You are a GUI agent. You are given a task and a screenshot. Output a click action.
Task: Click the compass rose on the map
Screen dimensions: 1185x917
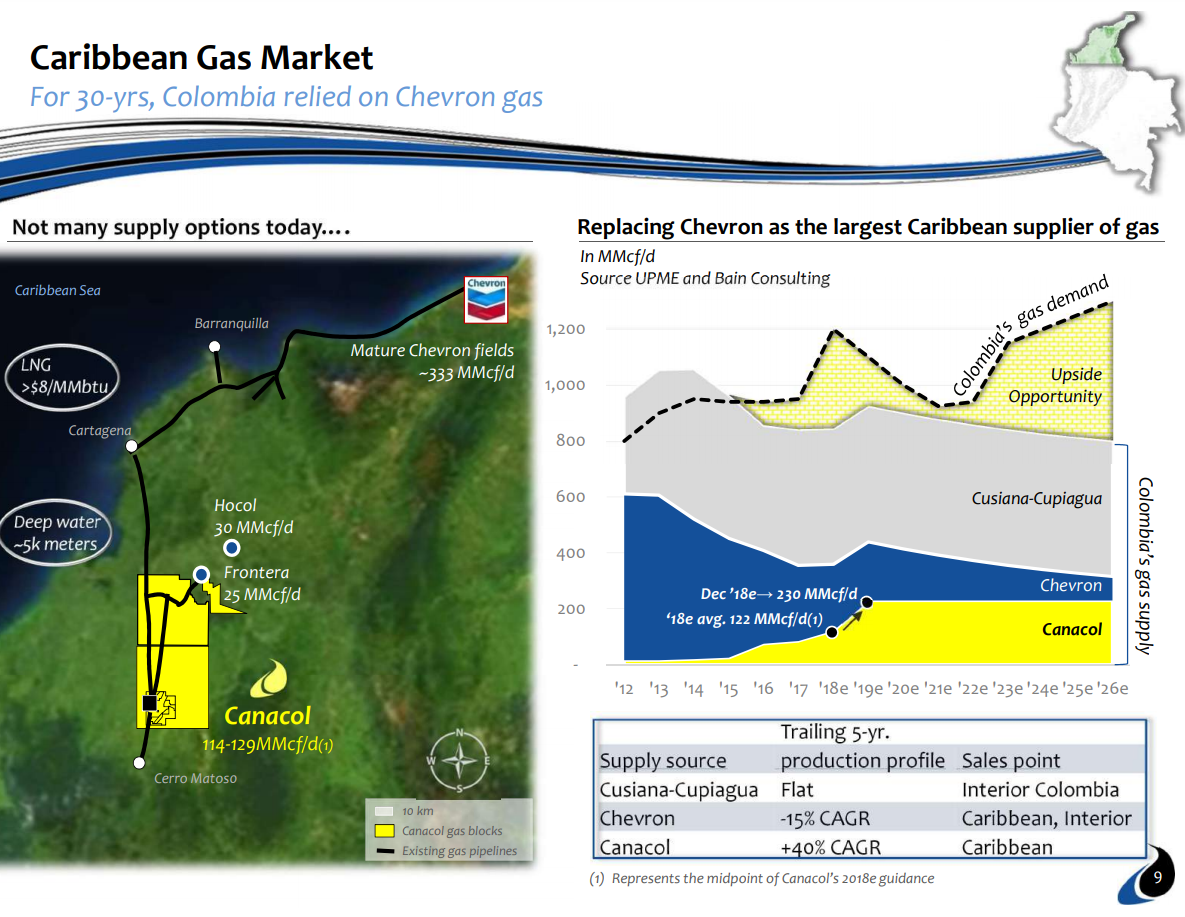[x=459, y=761]
